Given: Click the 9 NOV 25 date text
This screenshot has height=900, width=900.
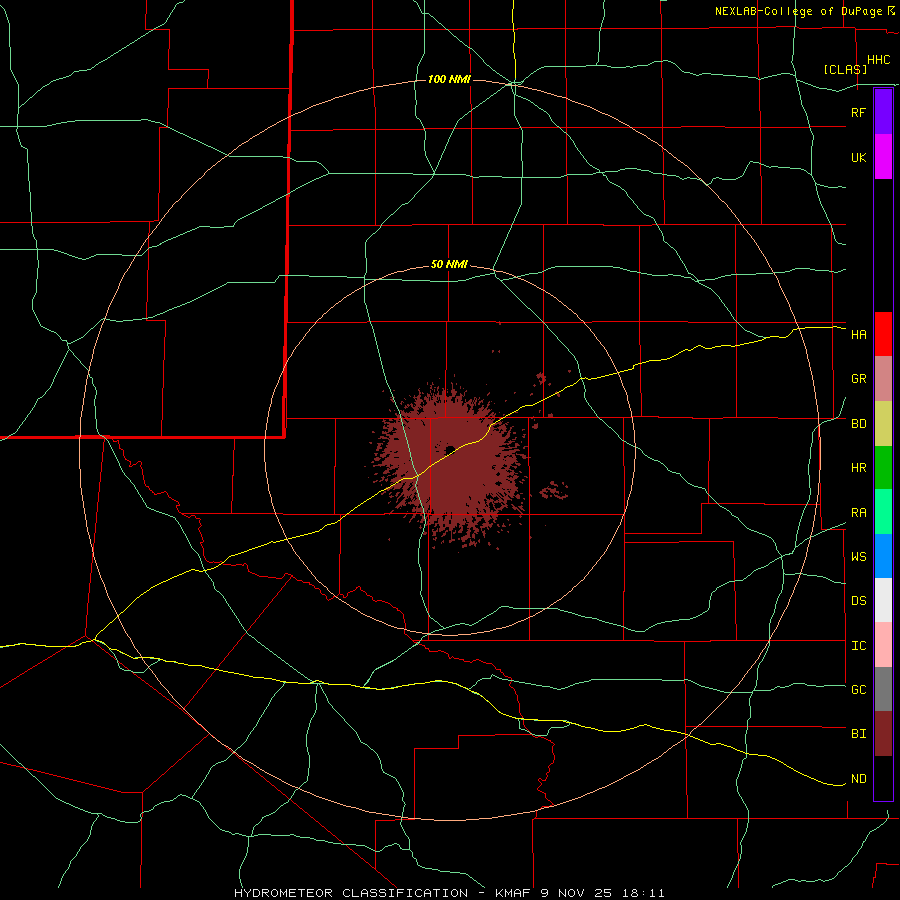Looking at the screenshot, I should (576, 893).
